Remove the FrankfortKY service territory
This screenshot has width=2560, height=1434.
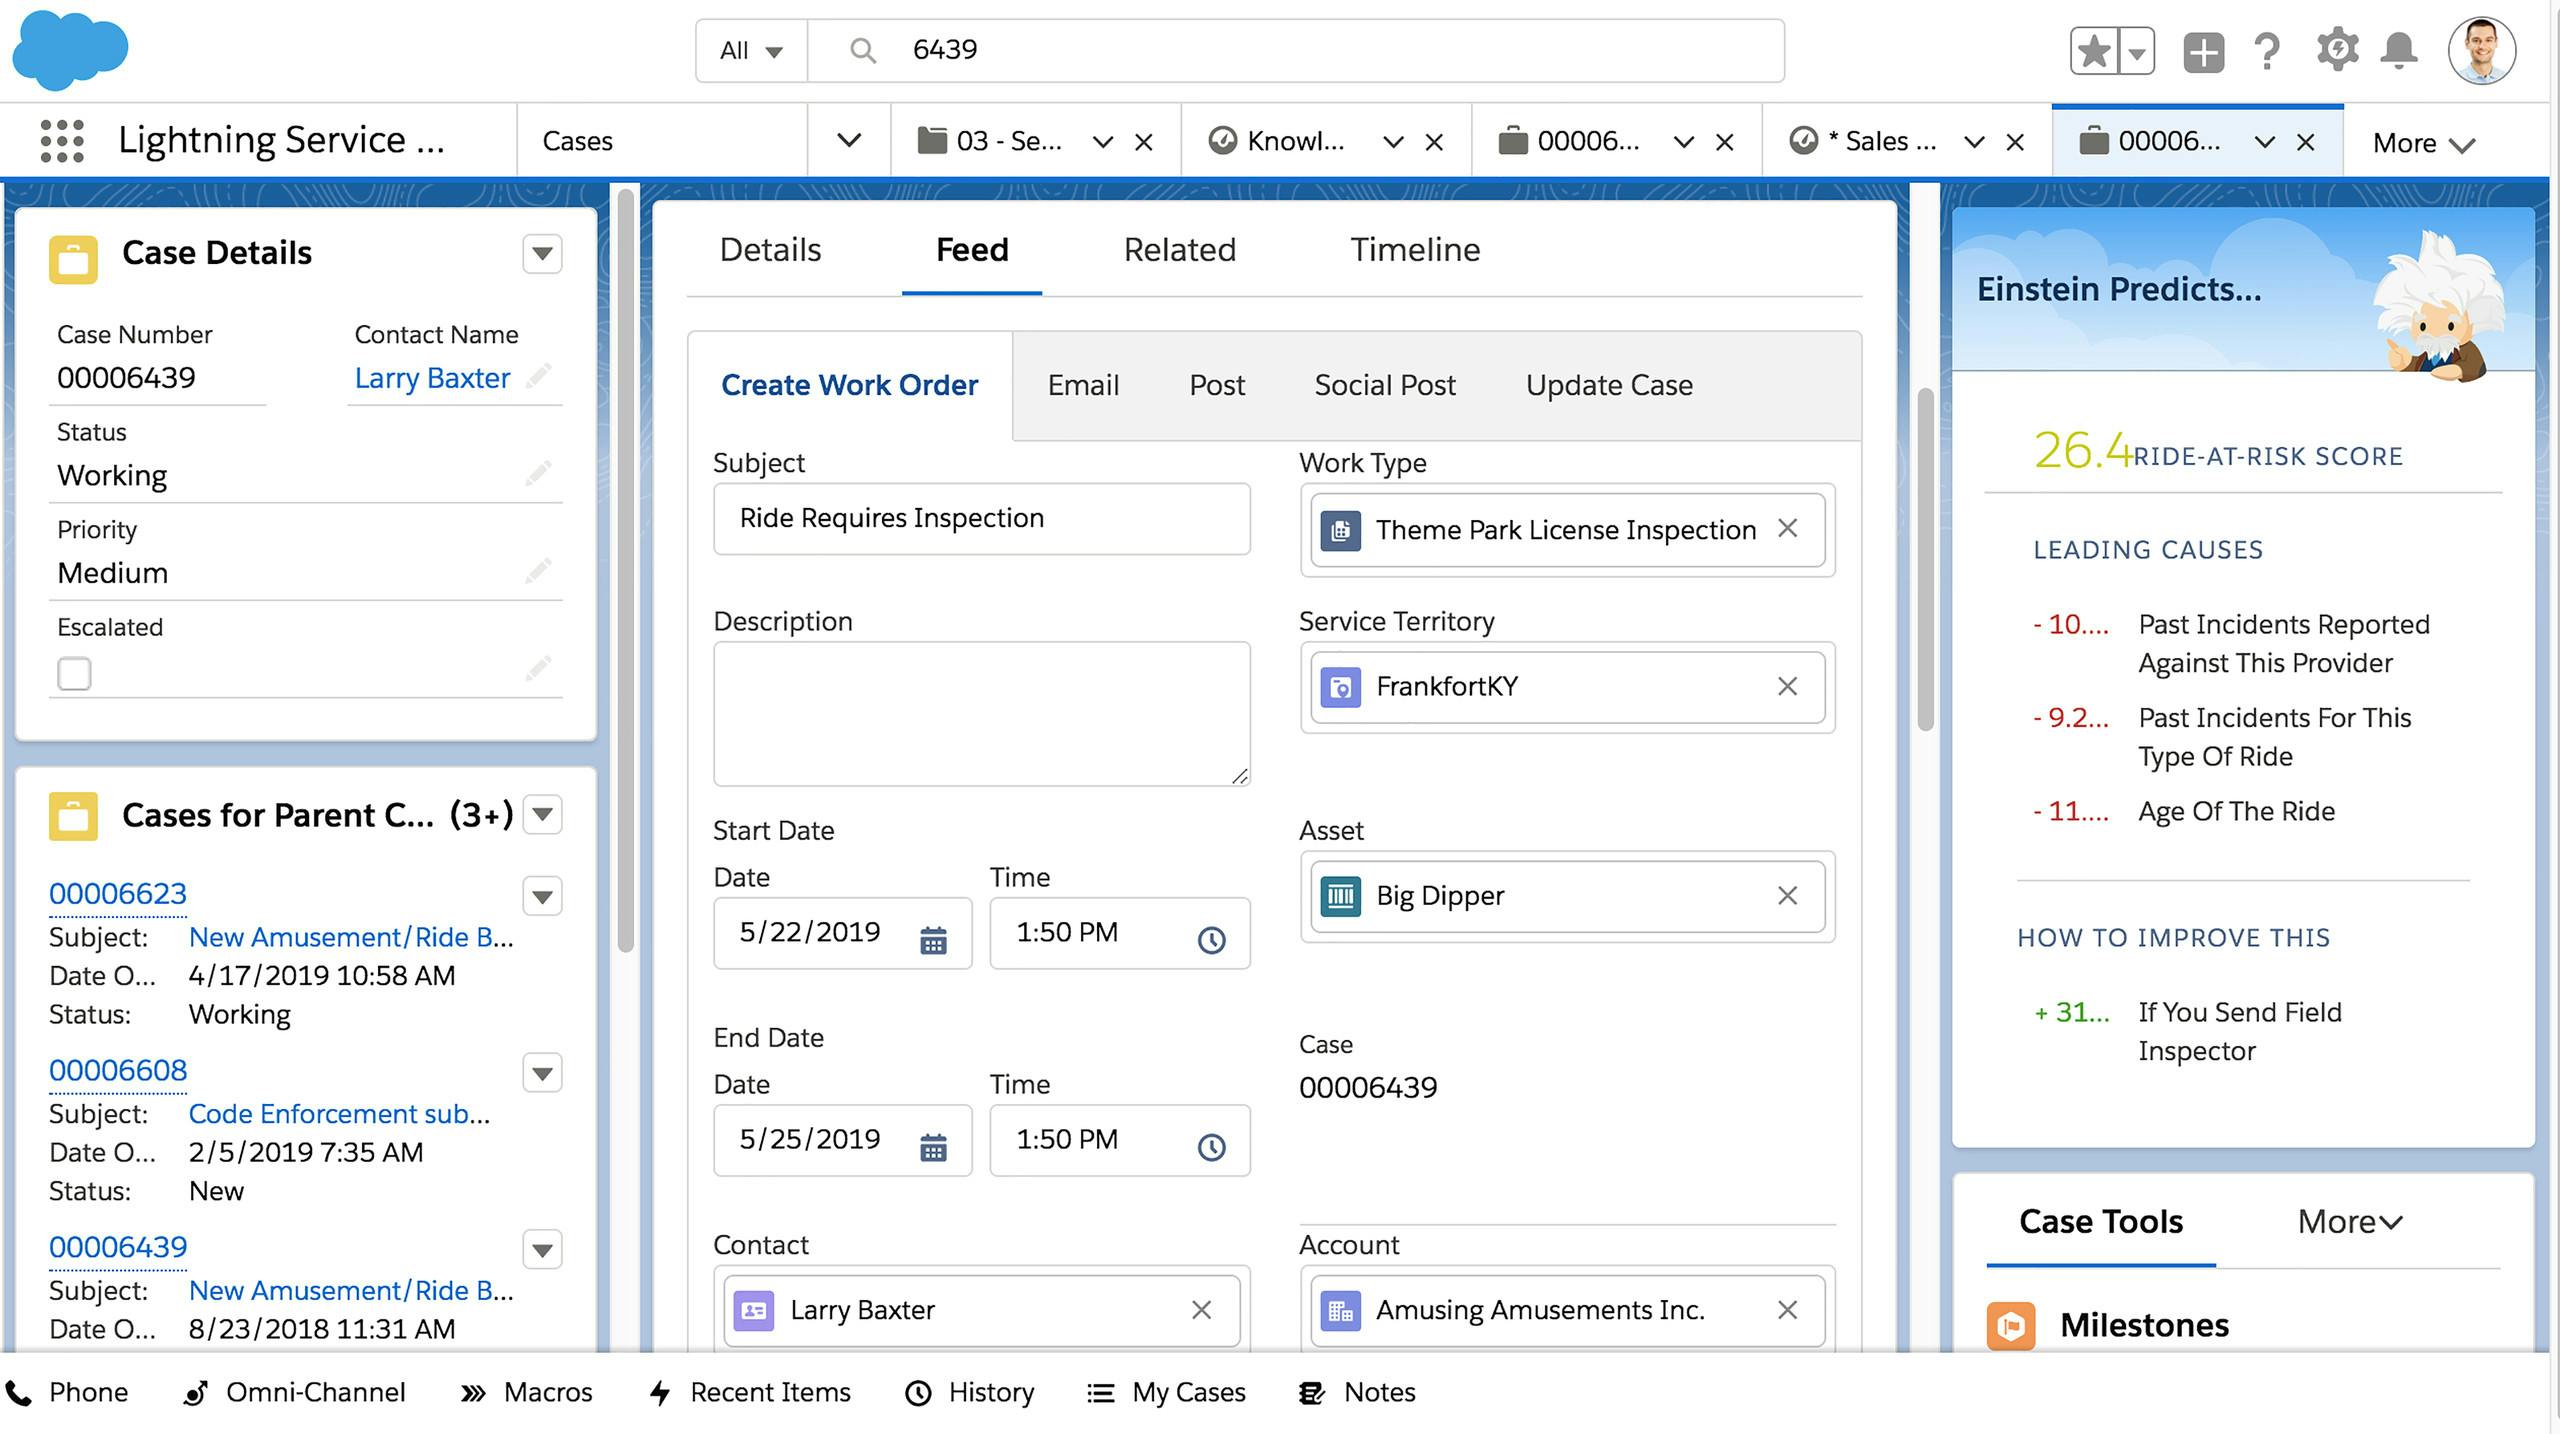coord(1787,686)
